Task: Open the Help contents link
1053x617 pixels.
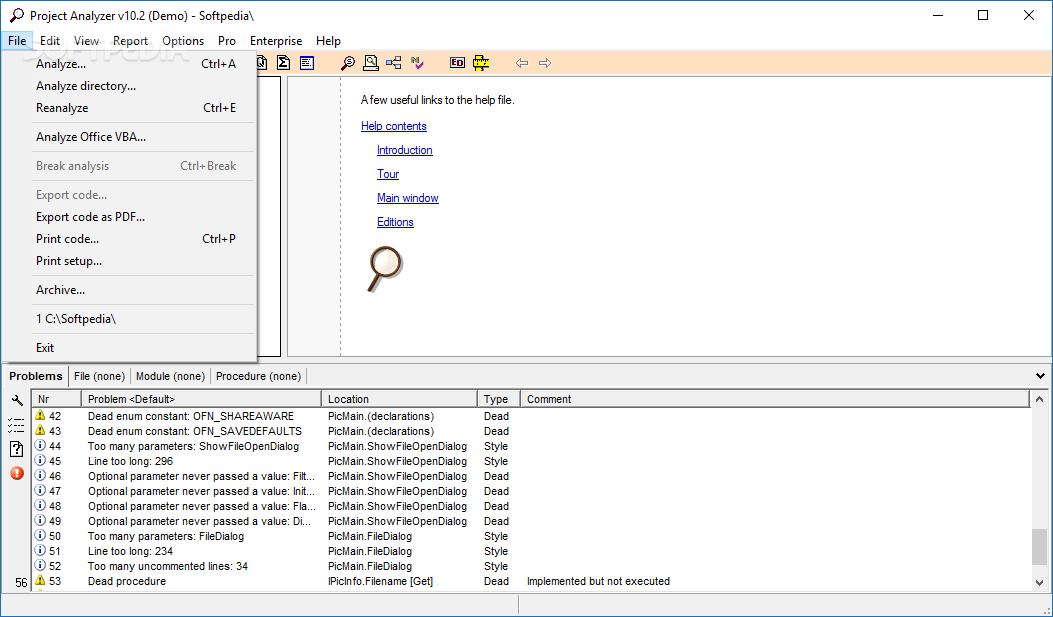Action: 394,126
